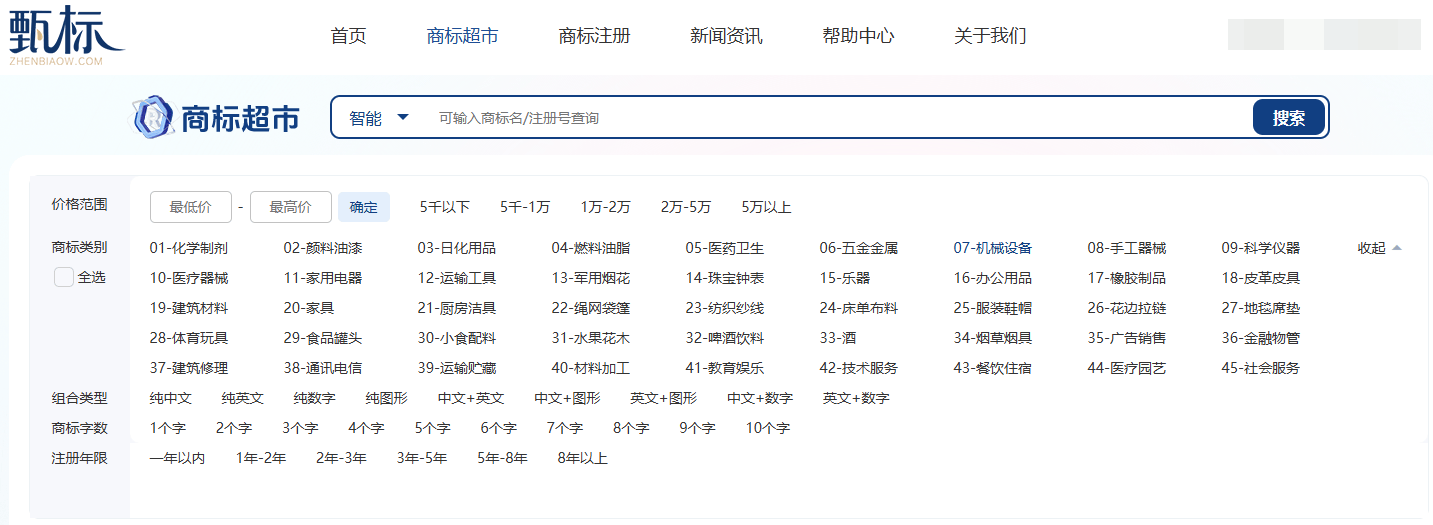Open 帮助中心 in navigation bar
Screen dimensions: 1433x525
[858, 36]
